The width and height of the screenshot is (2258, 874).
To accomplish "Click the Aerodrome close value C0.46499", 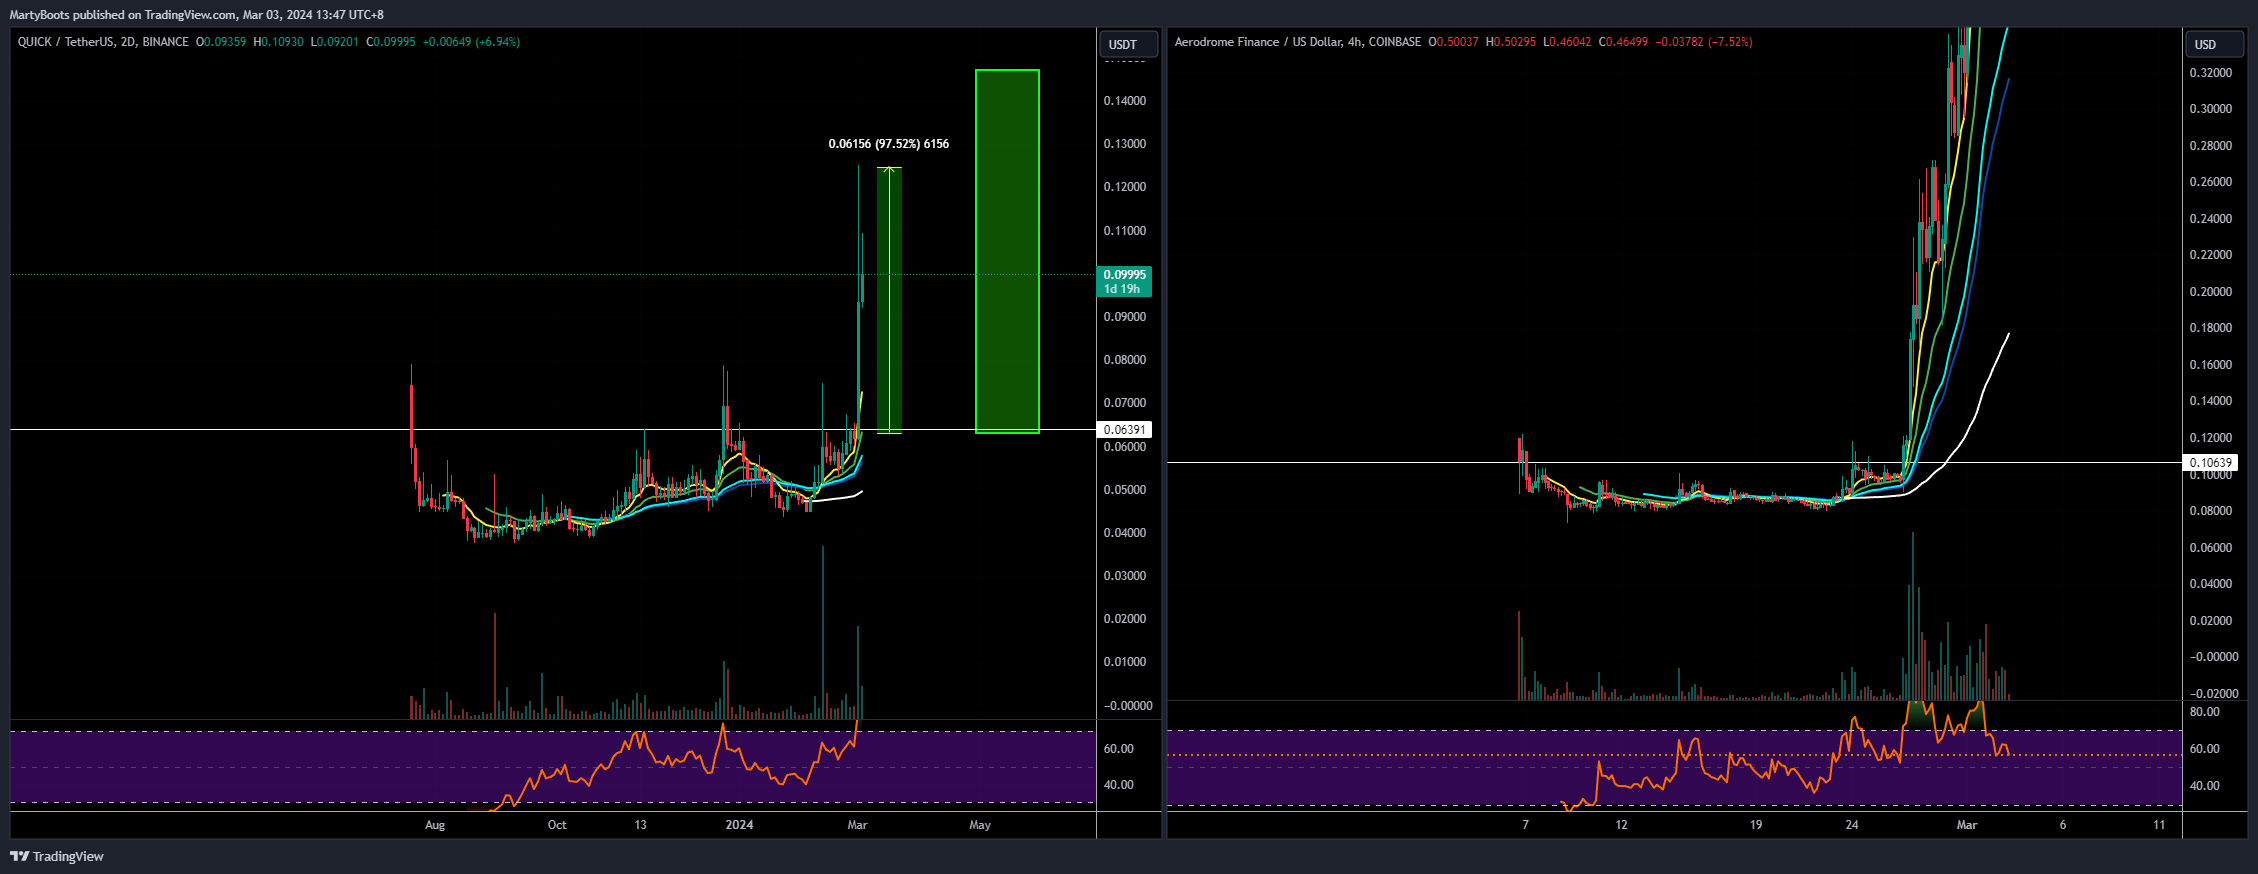I will point(1624,42).
